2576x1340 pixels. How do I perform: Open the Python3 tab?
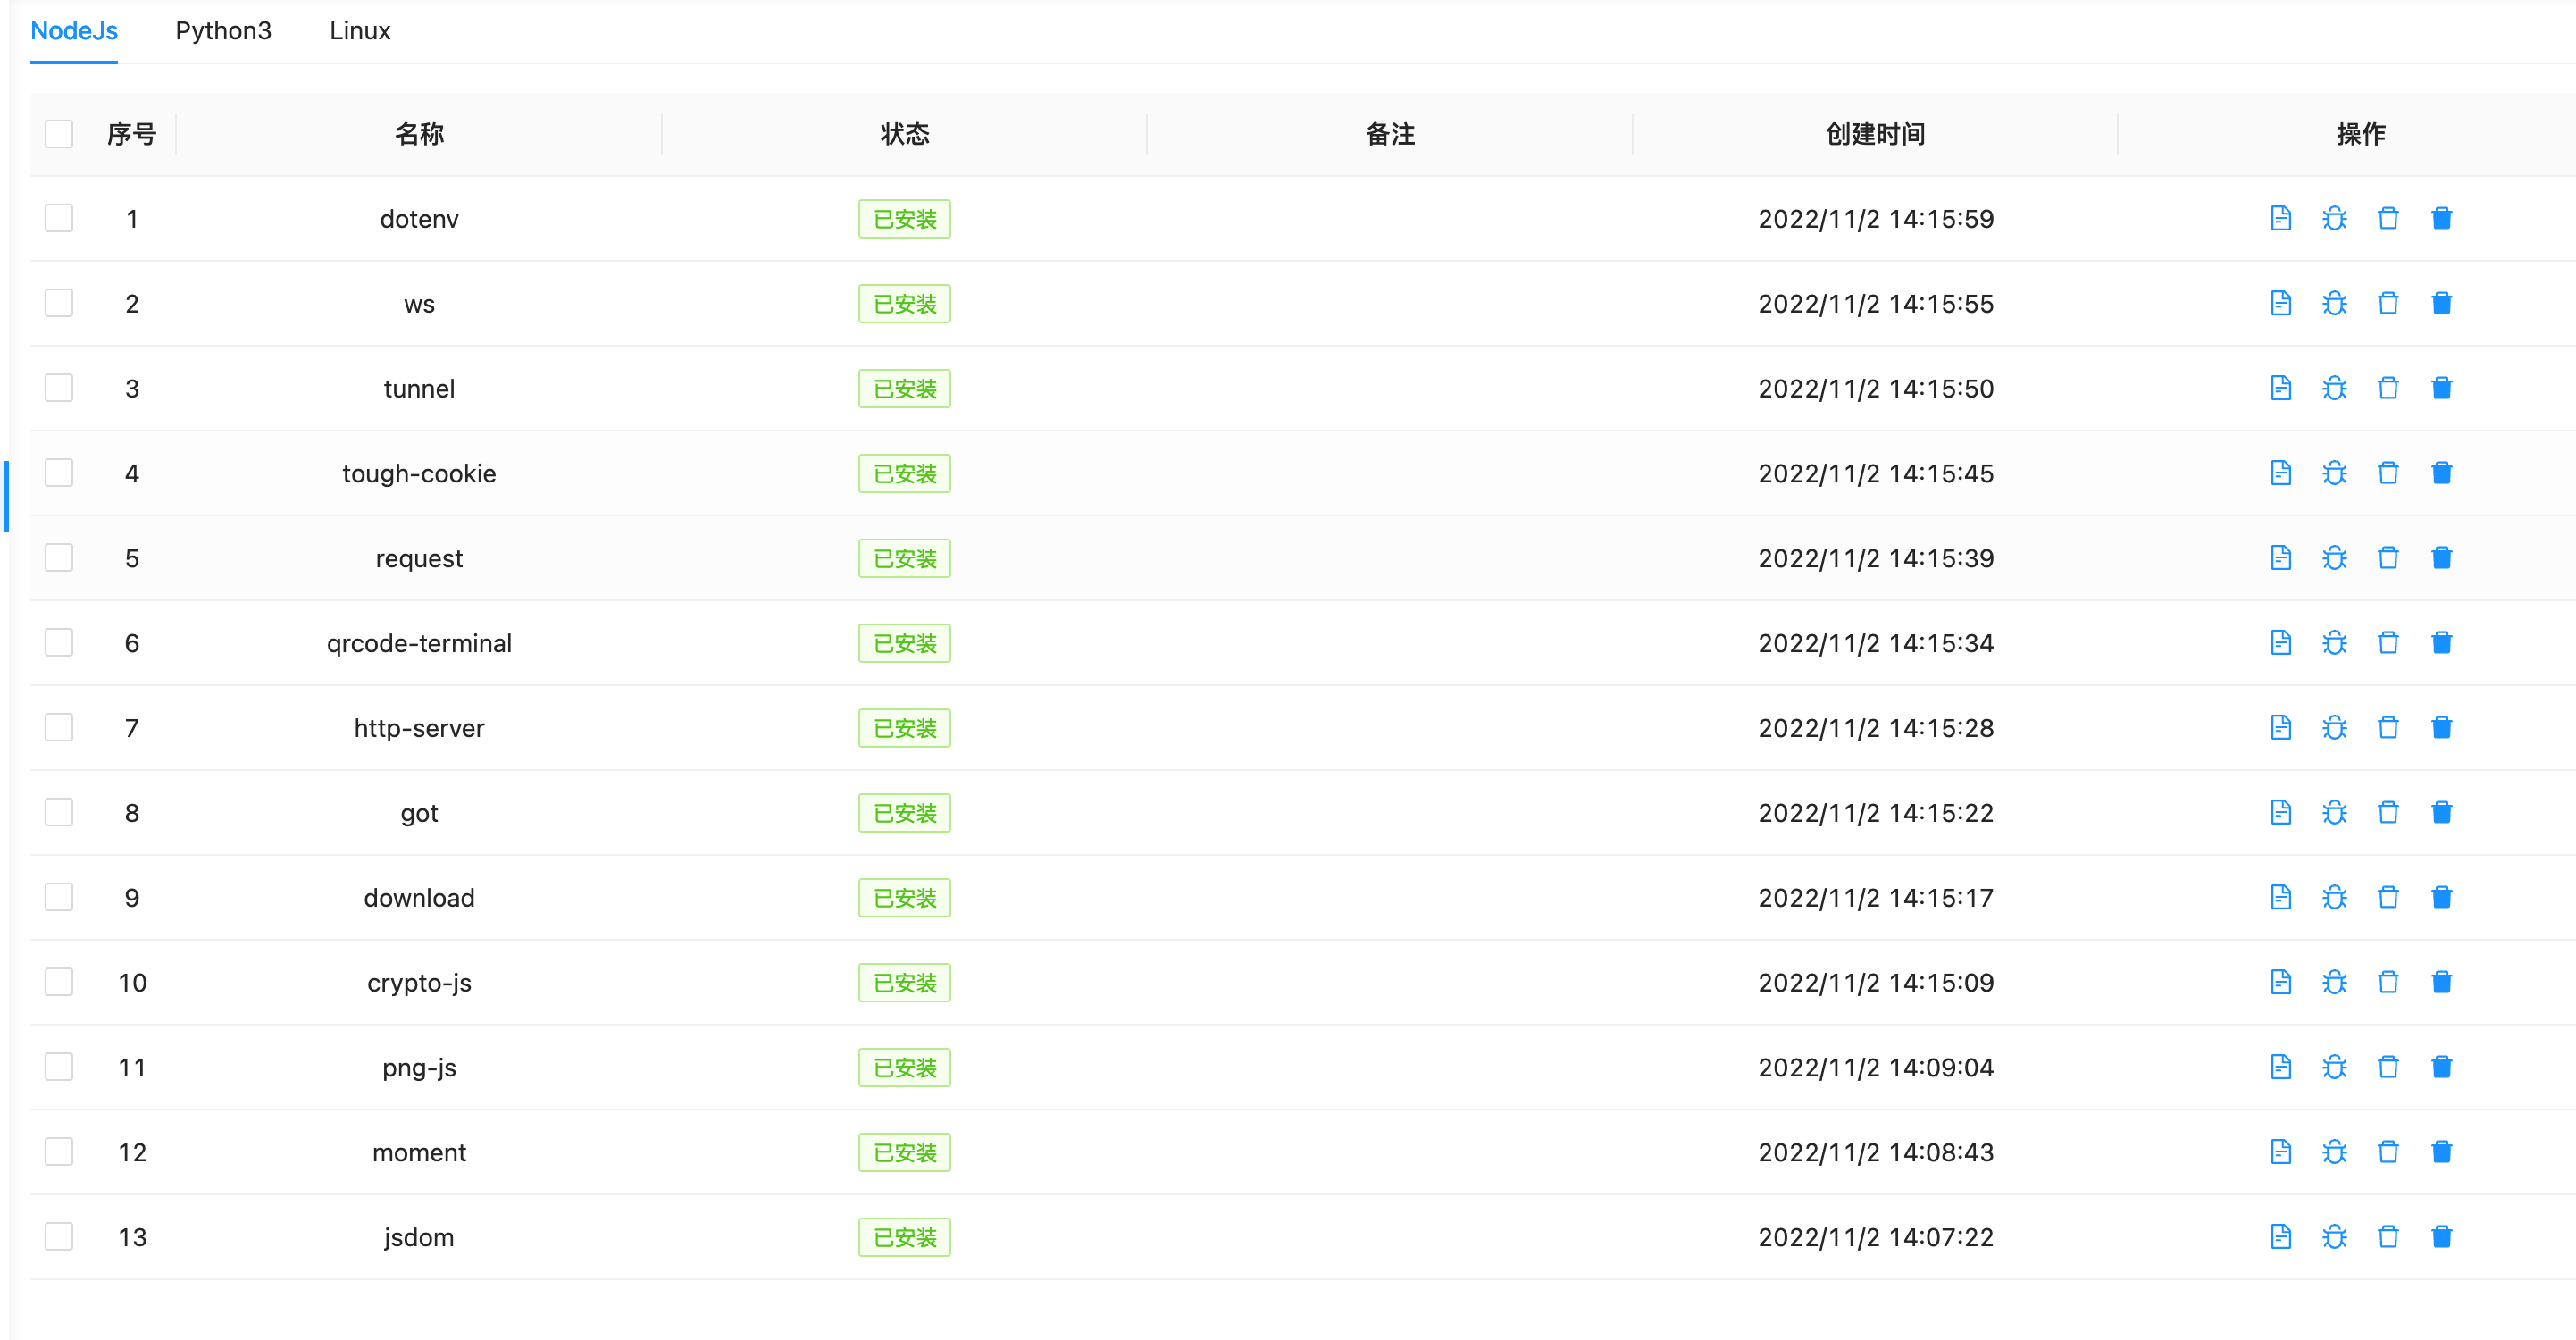pos(223,31)
